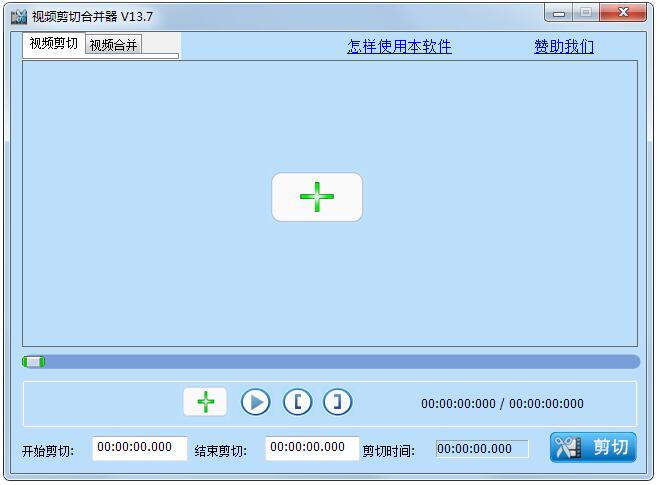The image size is (657, 485).
Task: Switch to the 视频合并 tab
Action: pyautogui.click(x=114, y=45)
